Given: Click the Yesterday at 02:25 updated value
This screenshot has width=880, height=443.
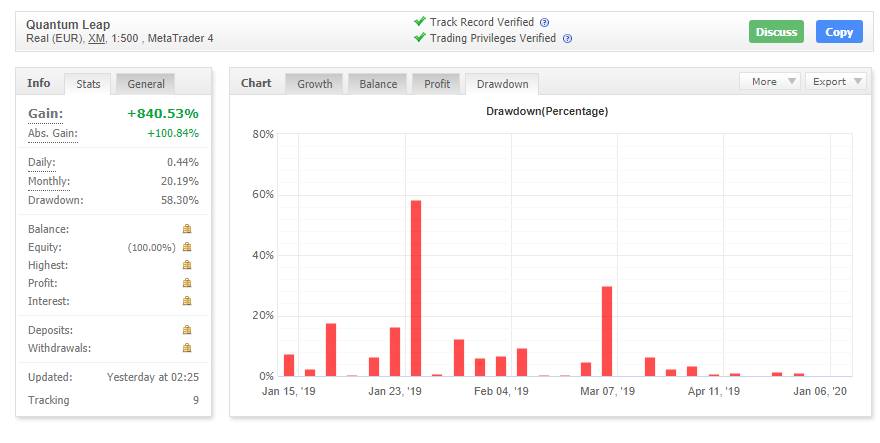Looking at the screenshot, I should [153, 377].
